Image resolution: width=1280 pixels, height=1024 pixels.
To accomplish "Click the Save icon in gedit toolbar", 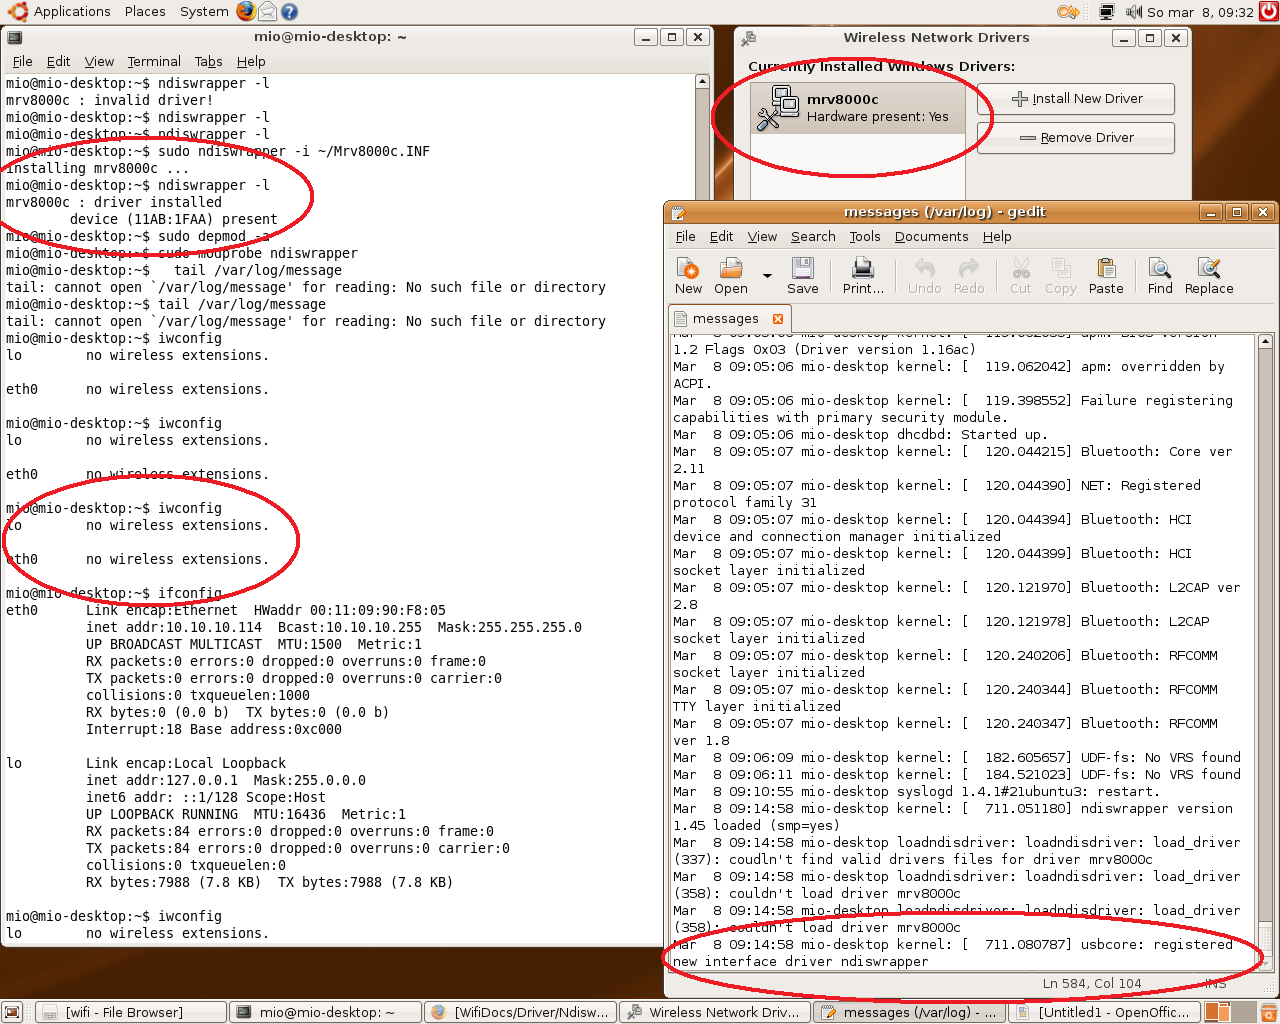I will (x=802, y=275).
